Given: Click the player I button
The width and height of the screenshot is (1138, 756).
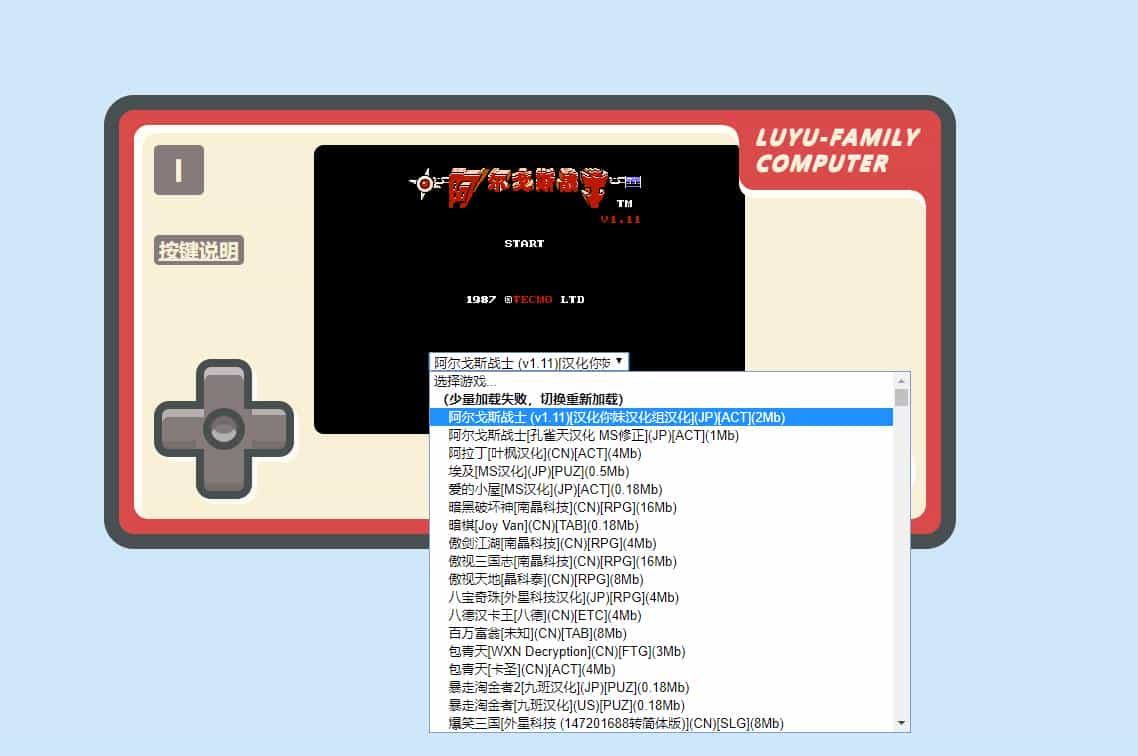Looking at the screenshot, I should pyautogui.click(x=179, y=170).
